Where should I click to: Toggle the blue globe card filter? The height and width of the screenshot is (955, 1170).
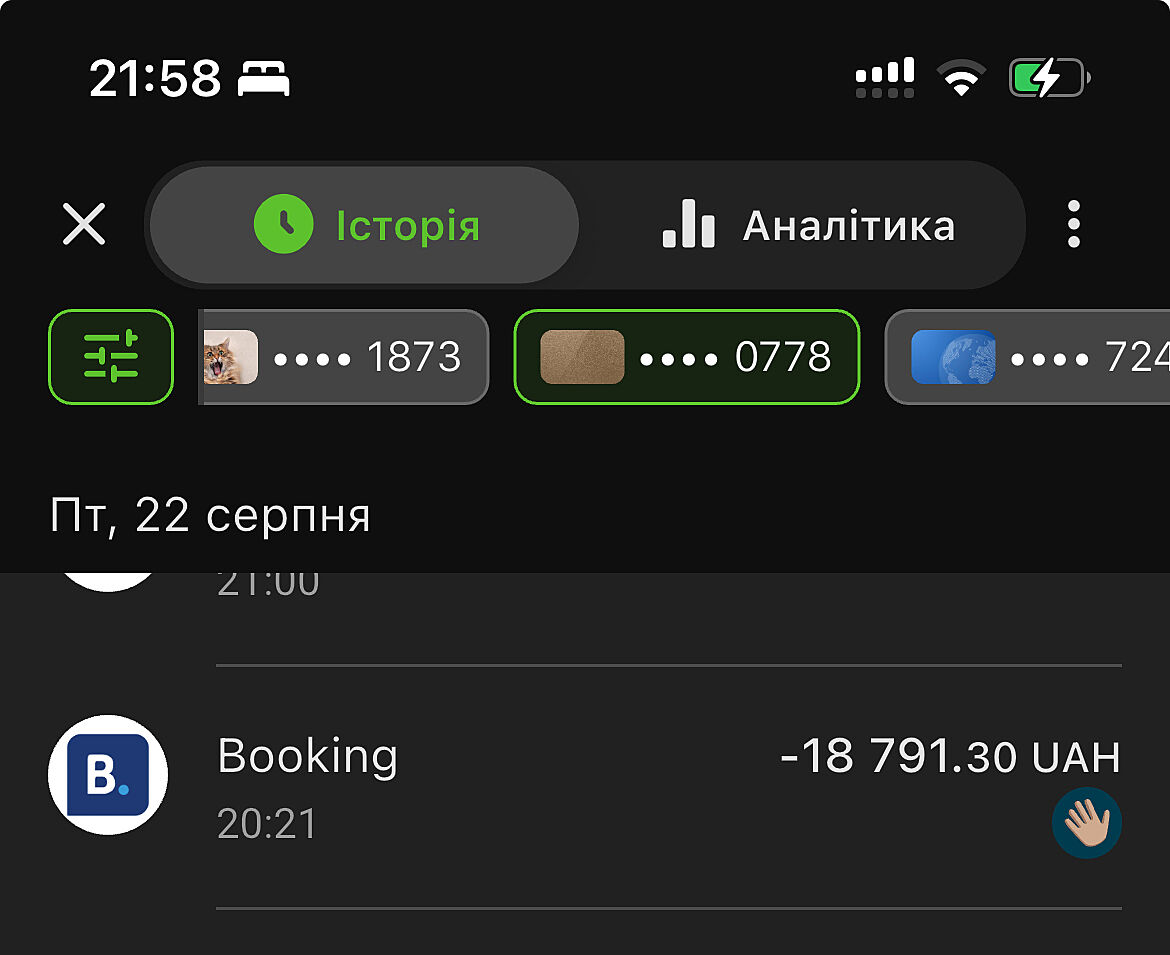(1030, 357)
